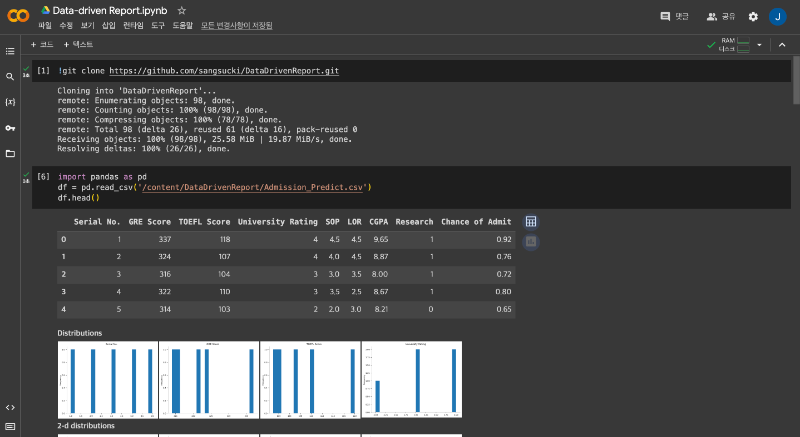Image resolution: width=800 pixels, height=437 pixels.
Task: Open the TOEFL Score distribution thumbnail
Action: 310,380
